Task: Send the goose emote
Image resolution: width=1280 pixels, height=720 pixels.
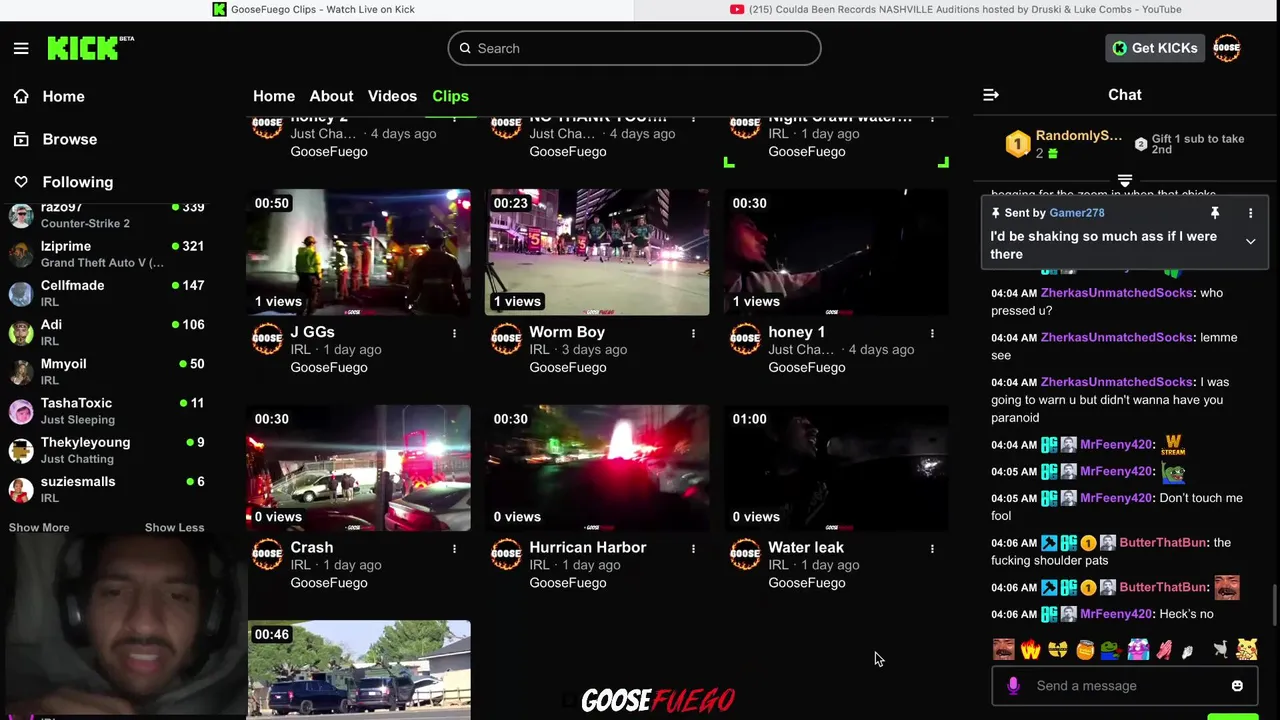Action: pyautogui.click(x=1220, y=650)
